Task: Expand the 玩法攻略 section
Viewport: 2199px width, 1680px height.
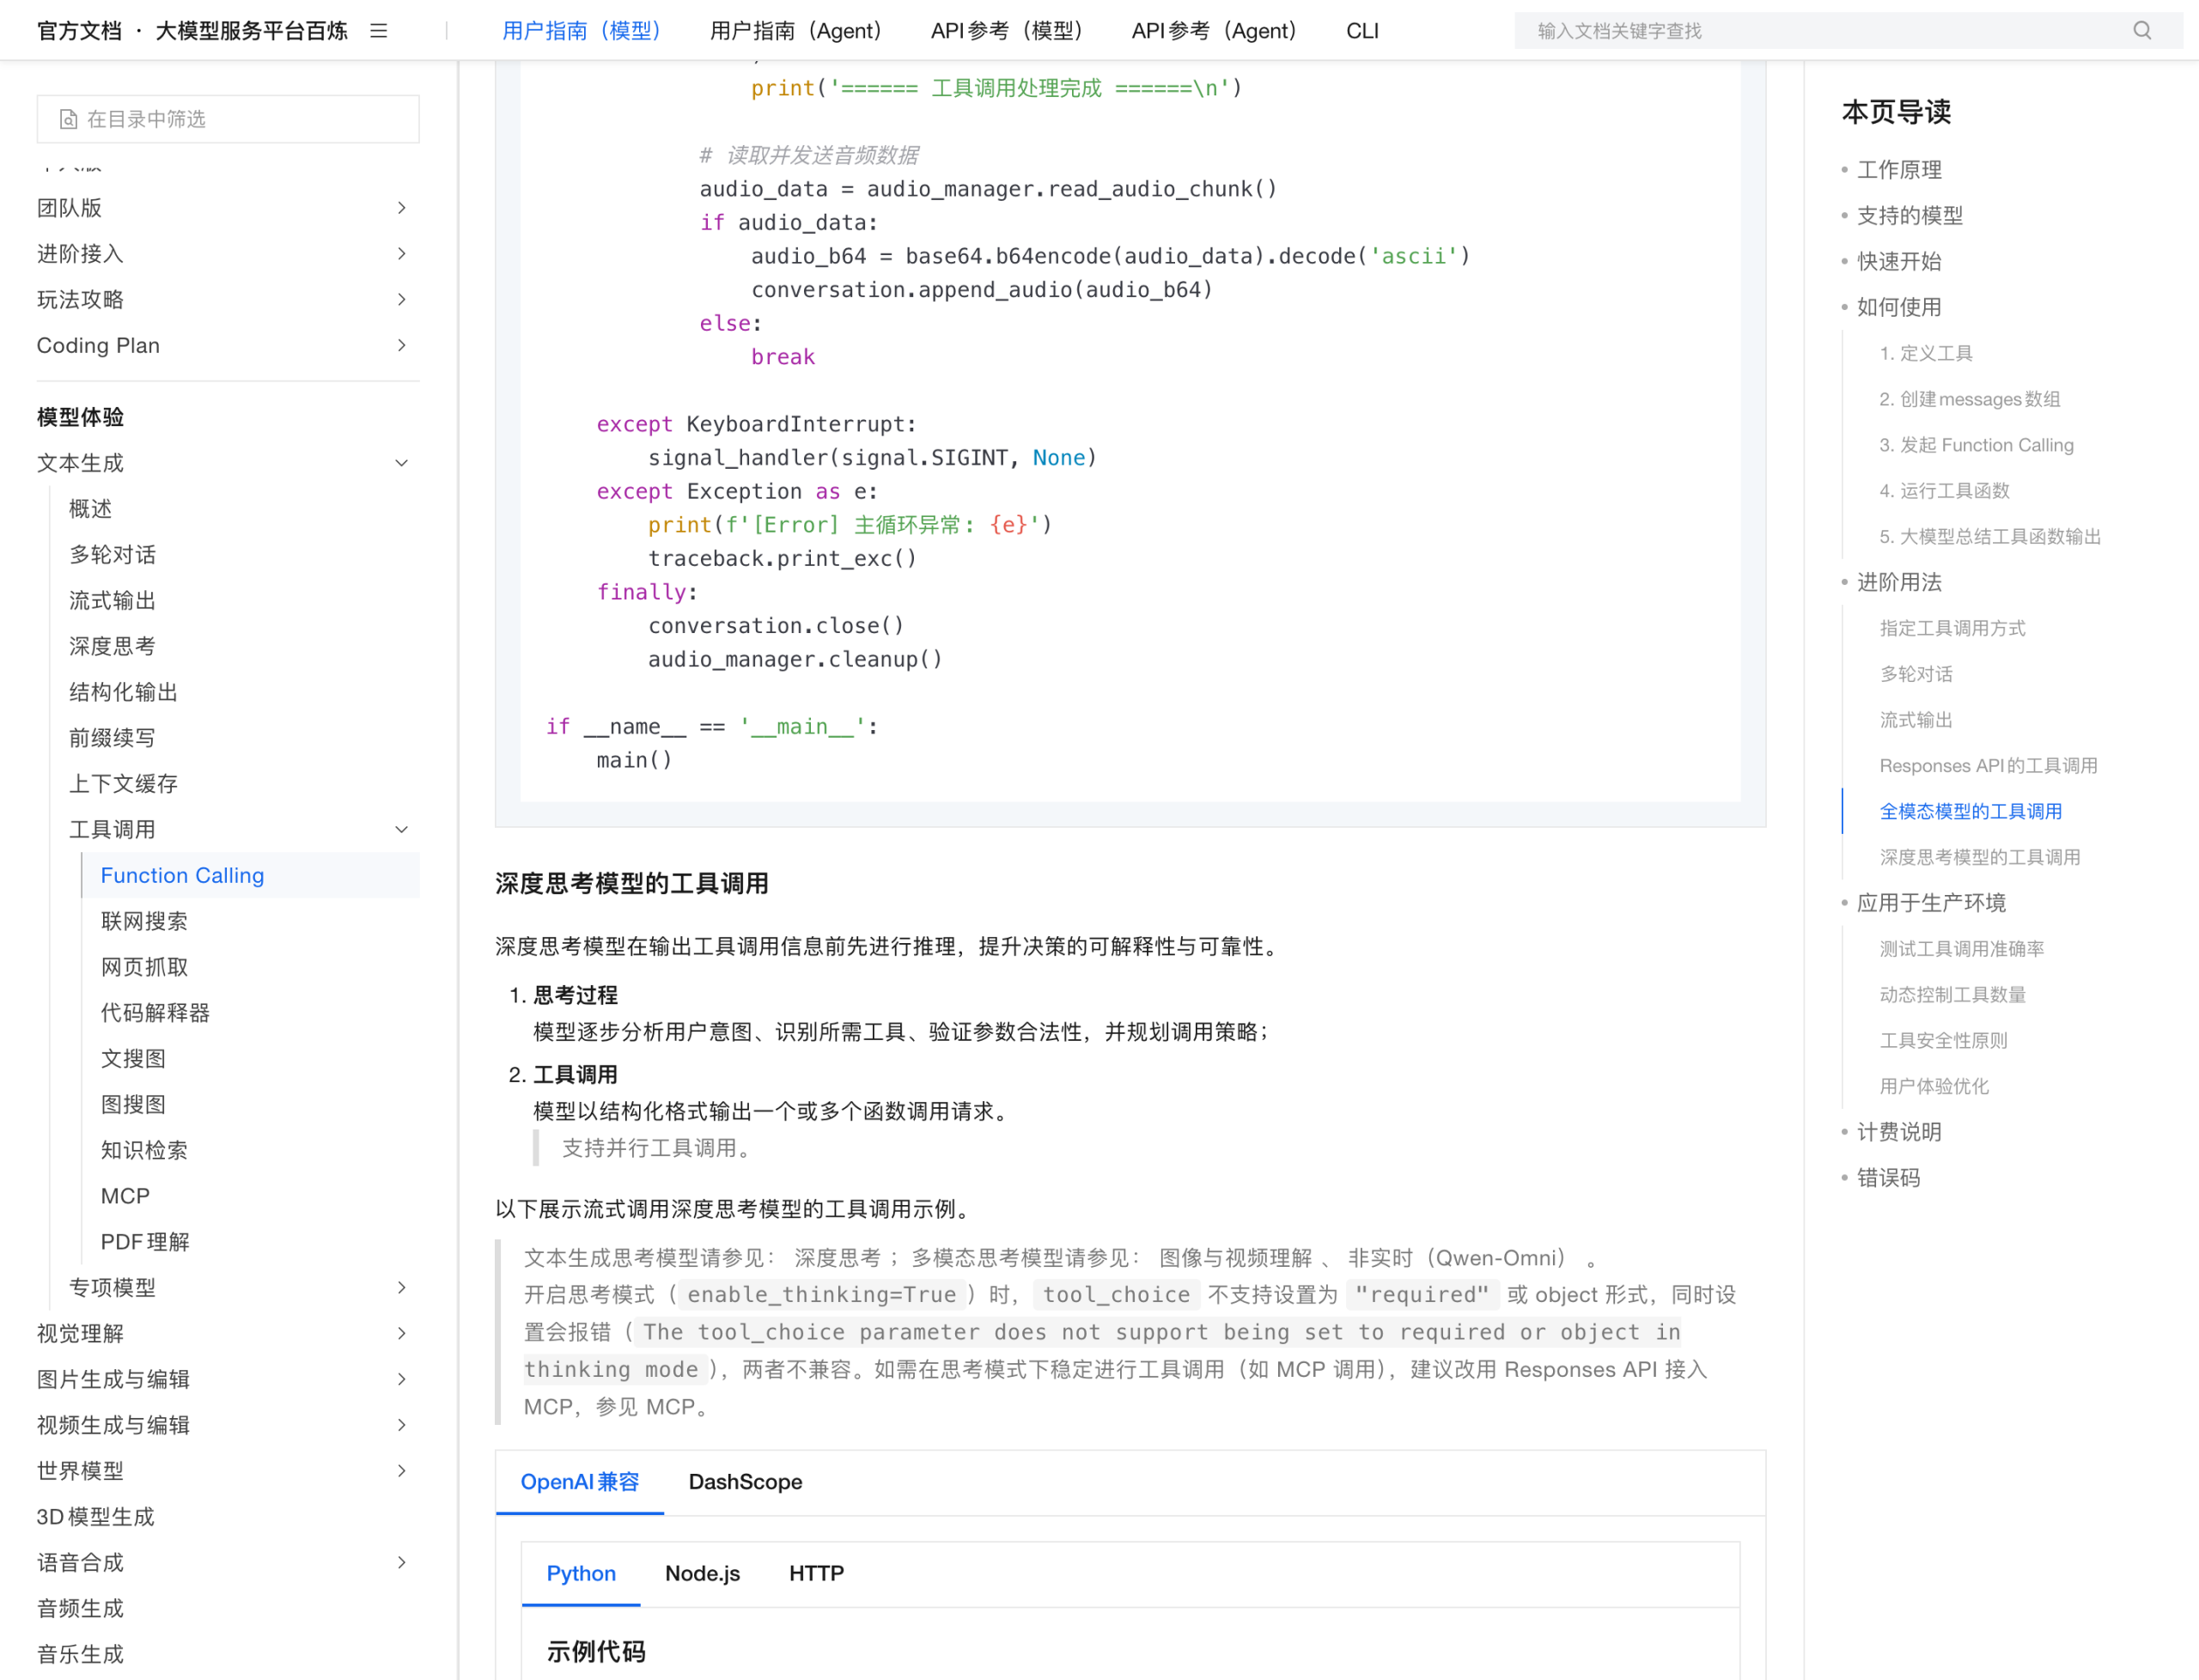Action: 401,300
